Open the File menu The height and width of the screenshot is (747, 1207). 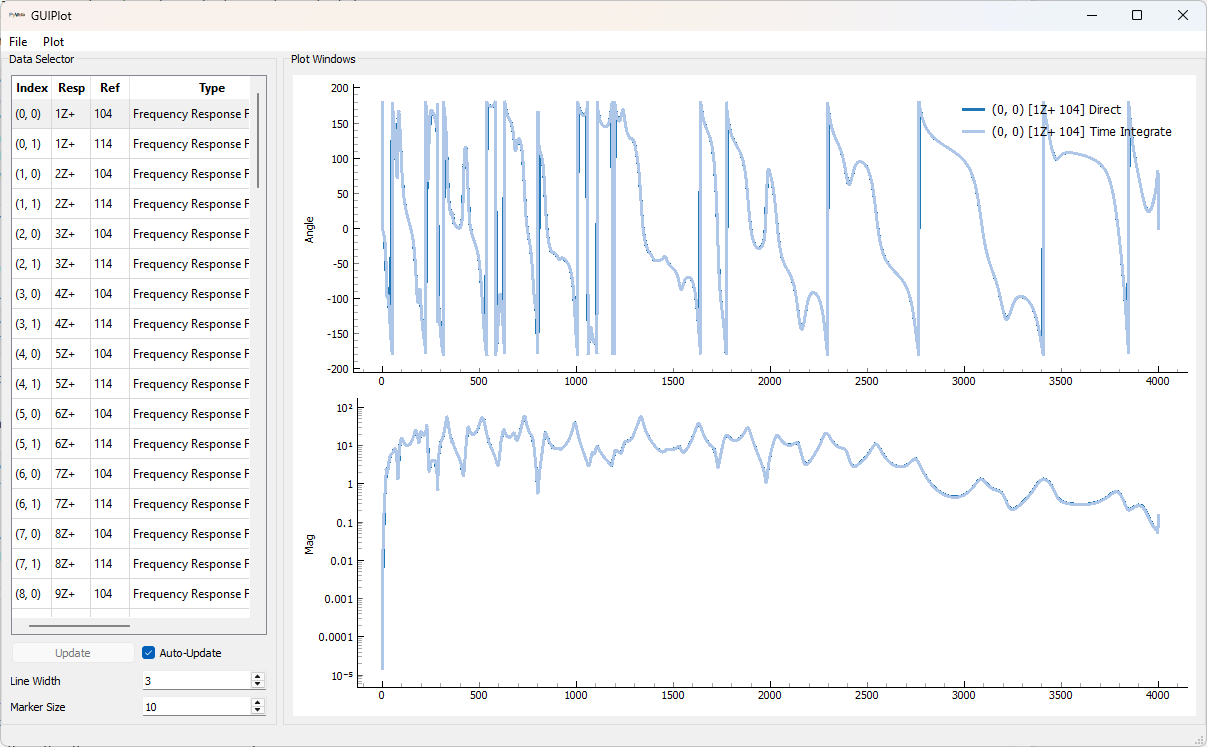coord(18,42)
